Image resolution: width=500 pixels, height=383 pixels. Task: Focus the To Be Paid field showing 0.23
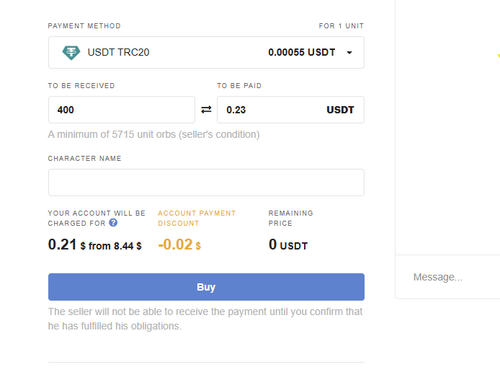291,110
